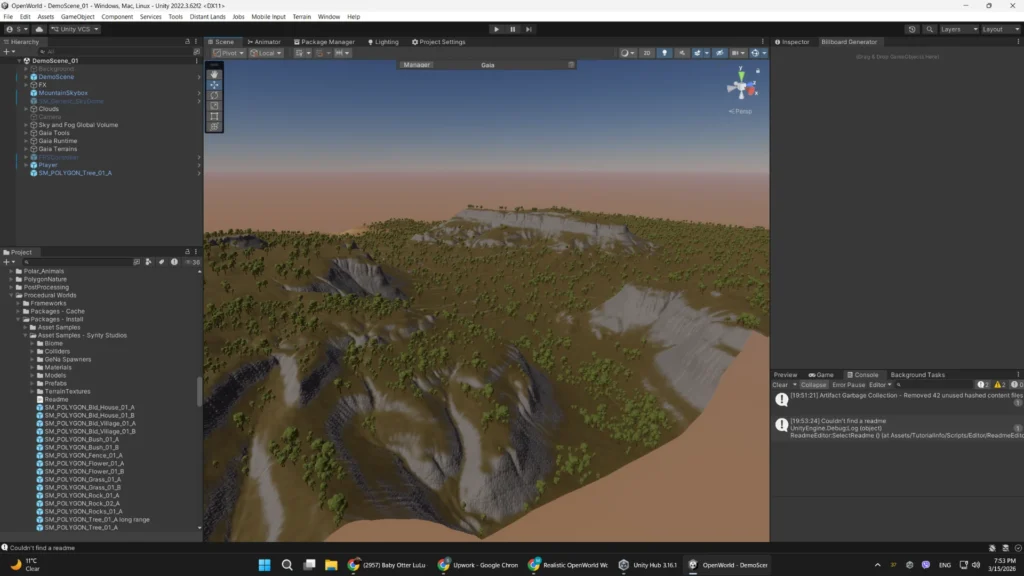The width and height of the screenshot is (1024, 576).
Task: Open Upwork Chrome window from taskbar
Action: 479,565
